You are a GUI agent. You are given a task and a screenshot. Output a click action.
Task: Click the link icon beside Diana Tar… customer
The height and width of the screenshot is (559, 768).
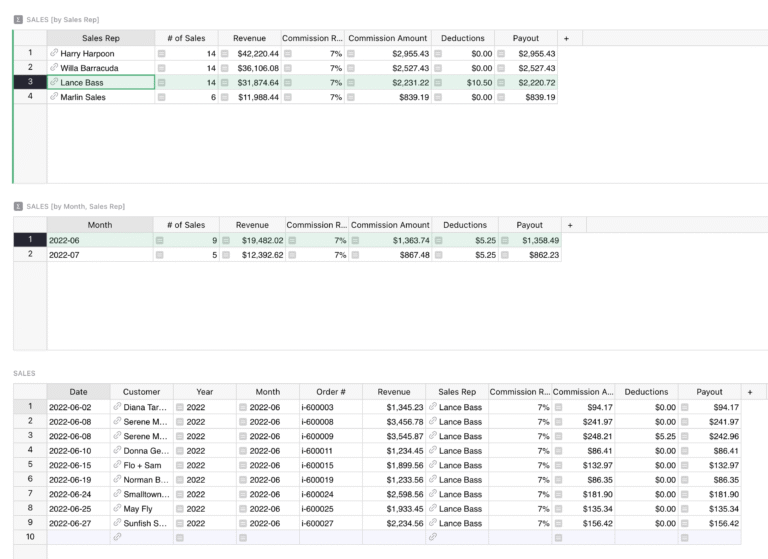(x=117, y=407)
